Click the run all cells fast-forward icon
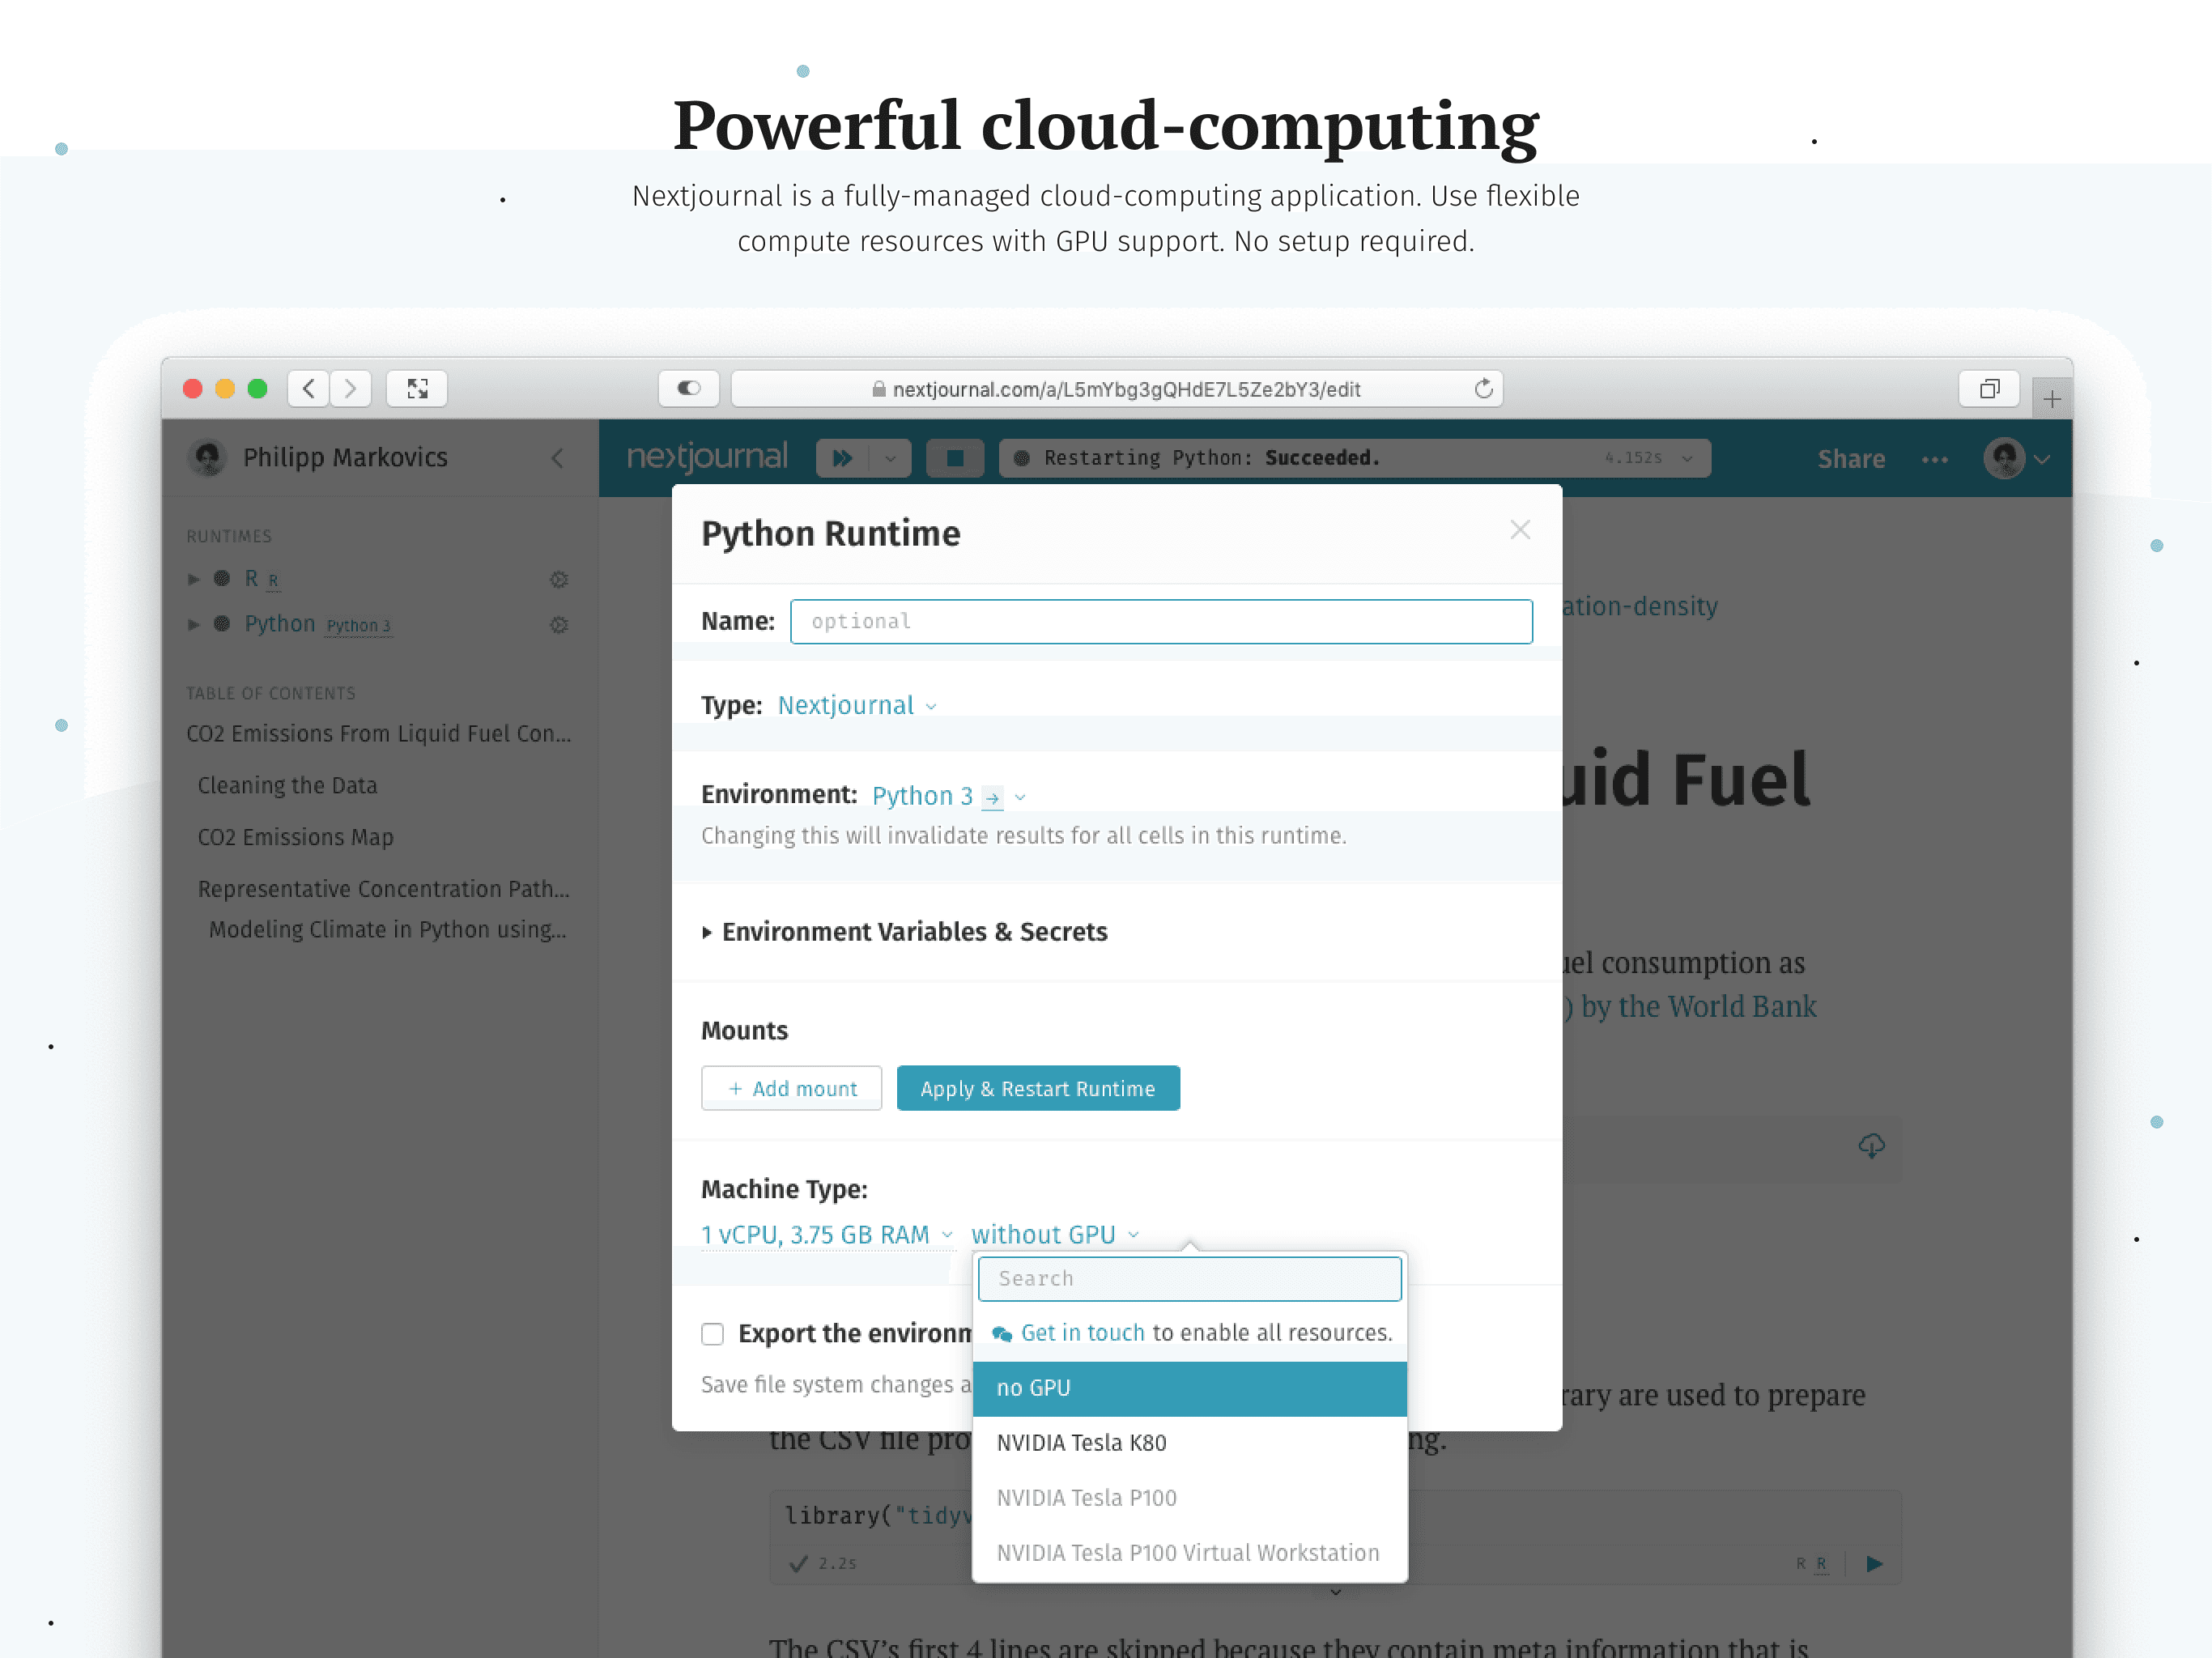The image size is (2212, 1658). coord(842,458)
